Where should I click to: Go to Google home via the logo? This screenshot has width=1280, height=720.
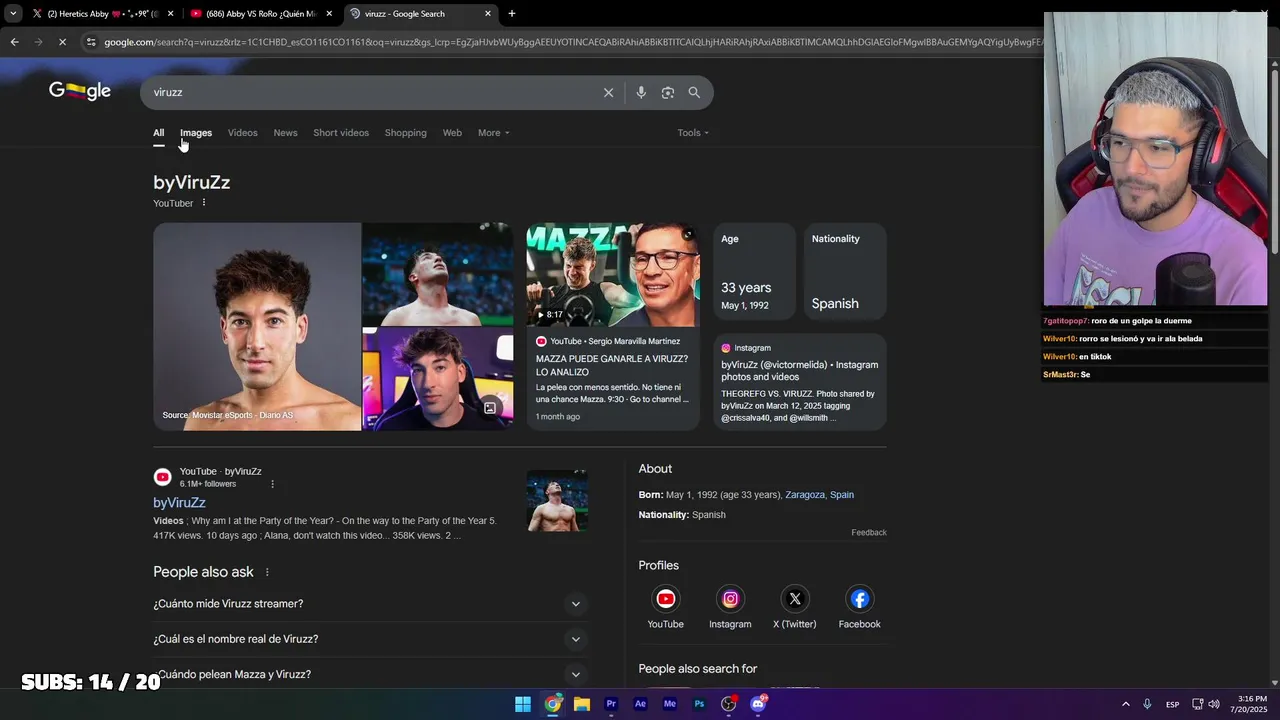80,91
